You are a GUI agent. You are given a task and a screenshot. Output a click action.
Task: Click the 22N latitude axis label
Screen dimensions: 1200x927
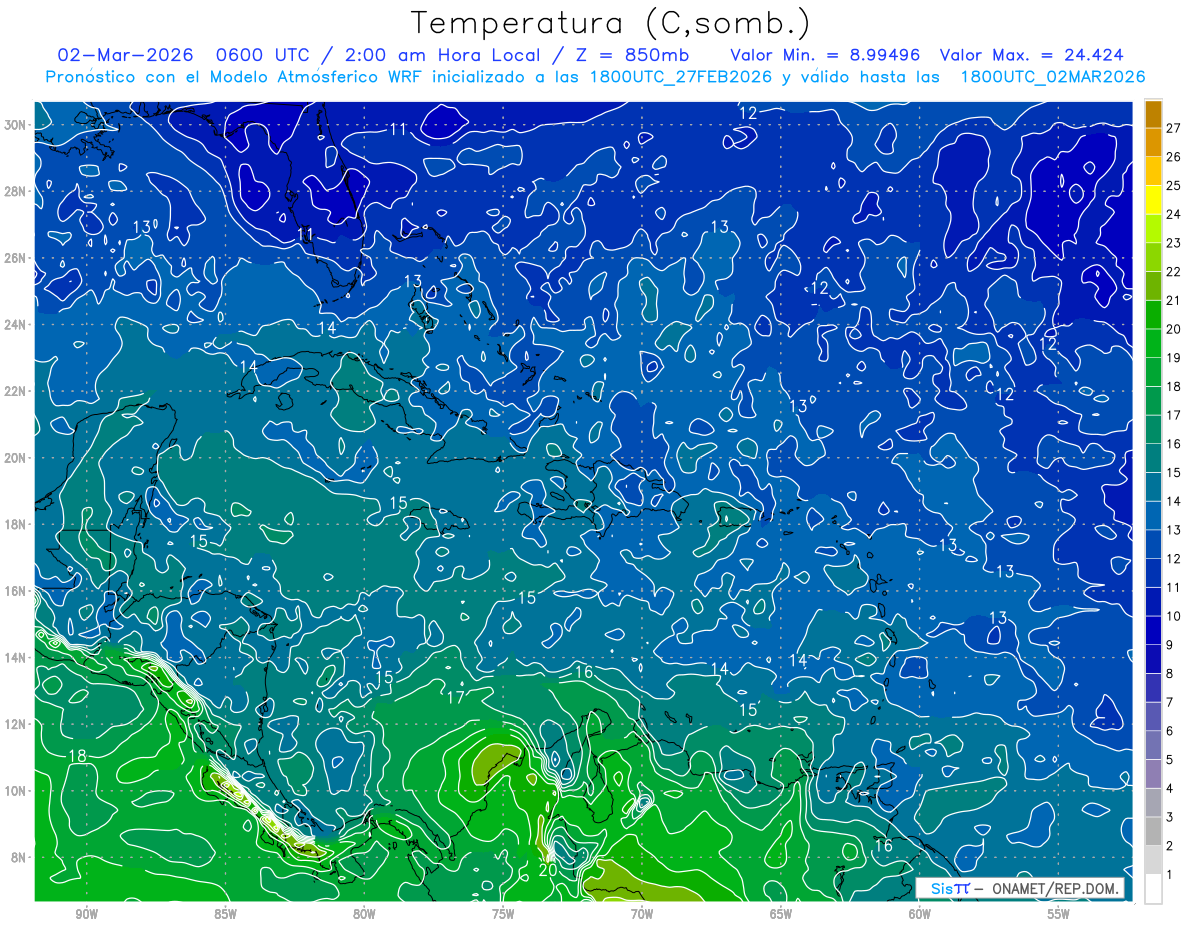[17, 391]
